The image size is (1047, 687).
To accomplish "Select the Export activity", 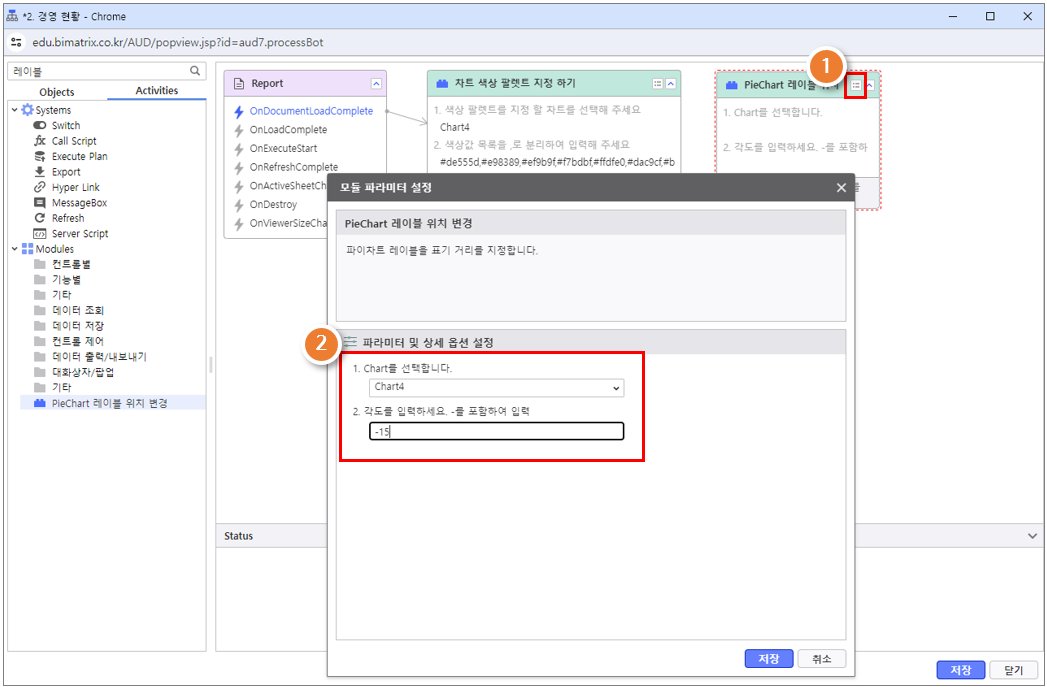I will pyautogui.click(x=66, y=172).
